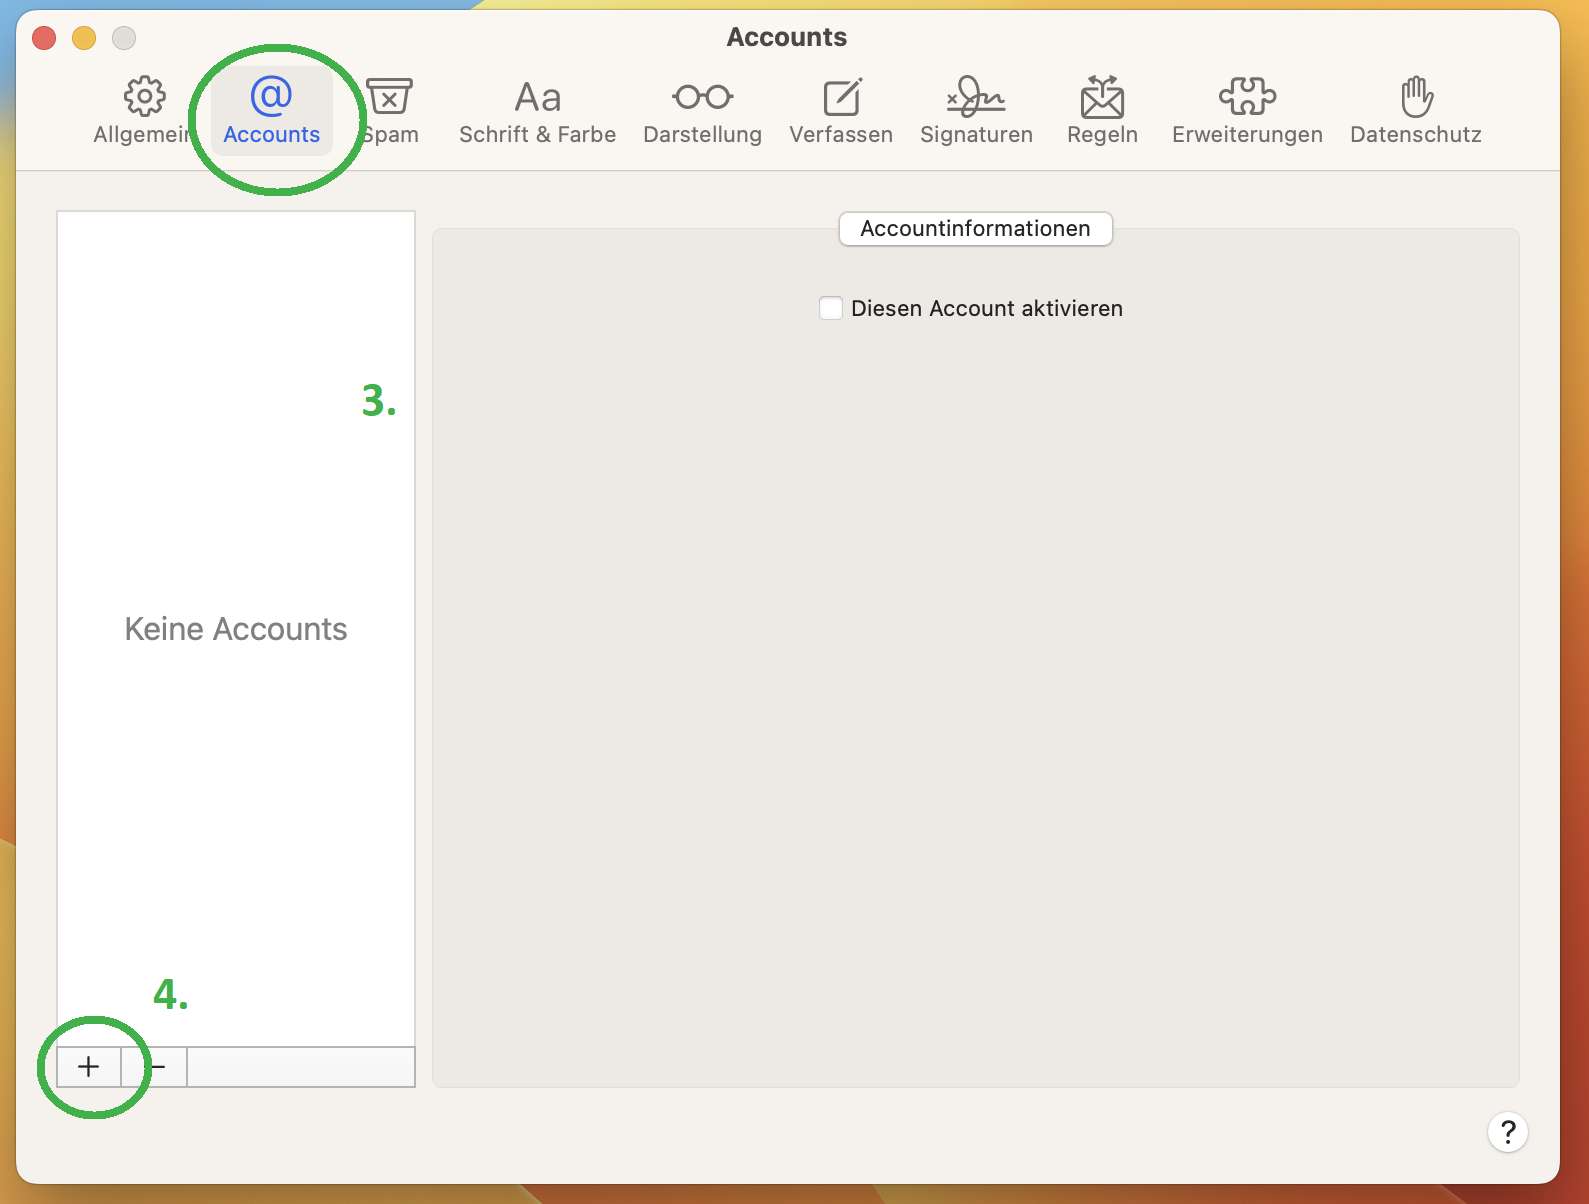This screenshot has width=1589, height=1204.
Task: Click the minus button to remove account
Action: coord(156,1067)
